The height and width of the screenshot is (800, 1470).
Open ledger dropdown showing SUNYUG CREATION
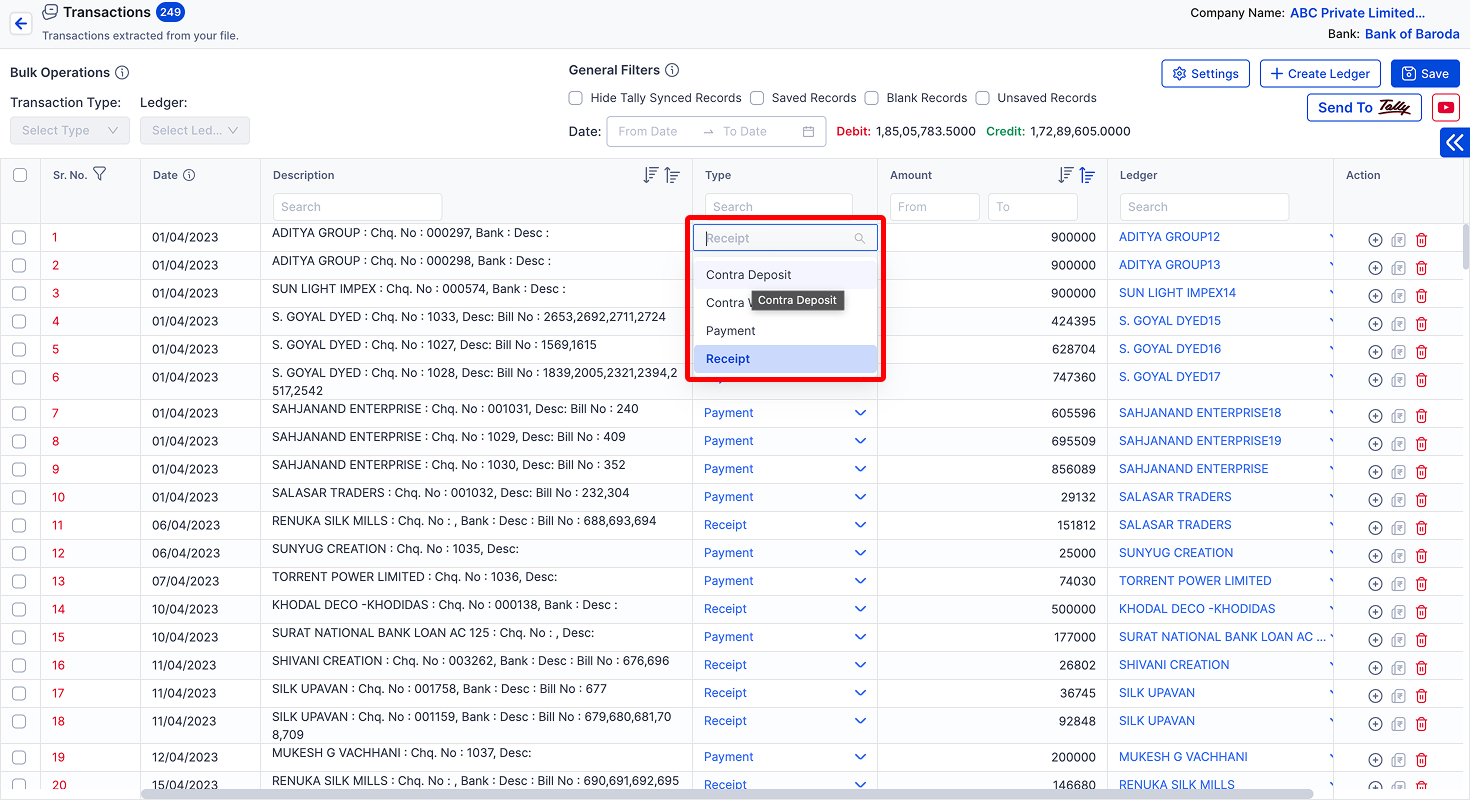pos(1225,553)
